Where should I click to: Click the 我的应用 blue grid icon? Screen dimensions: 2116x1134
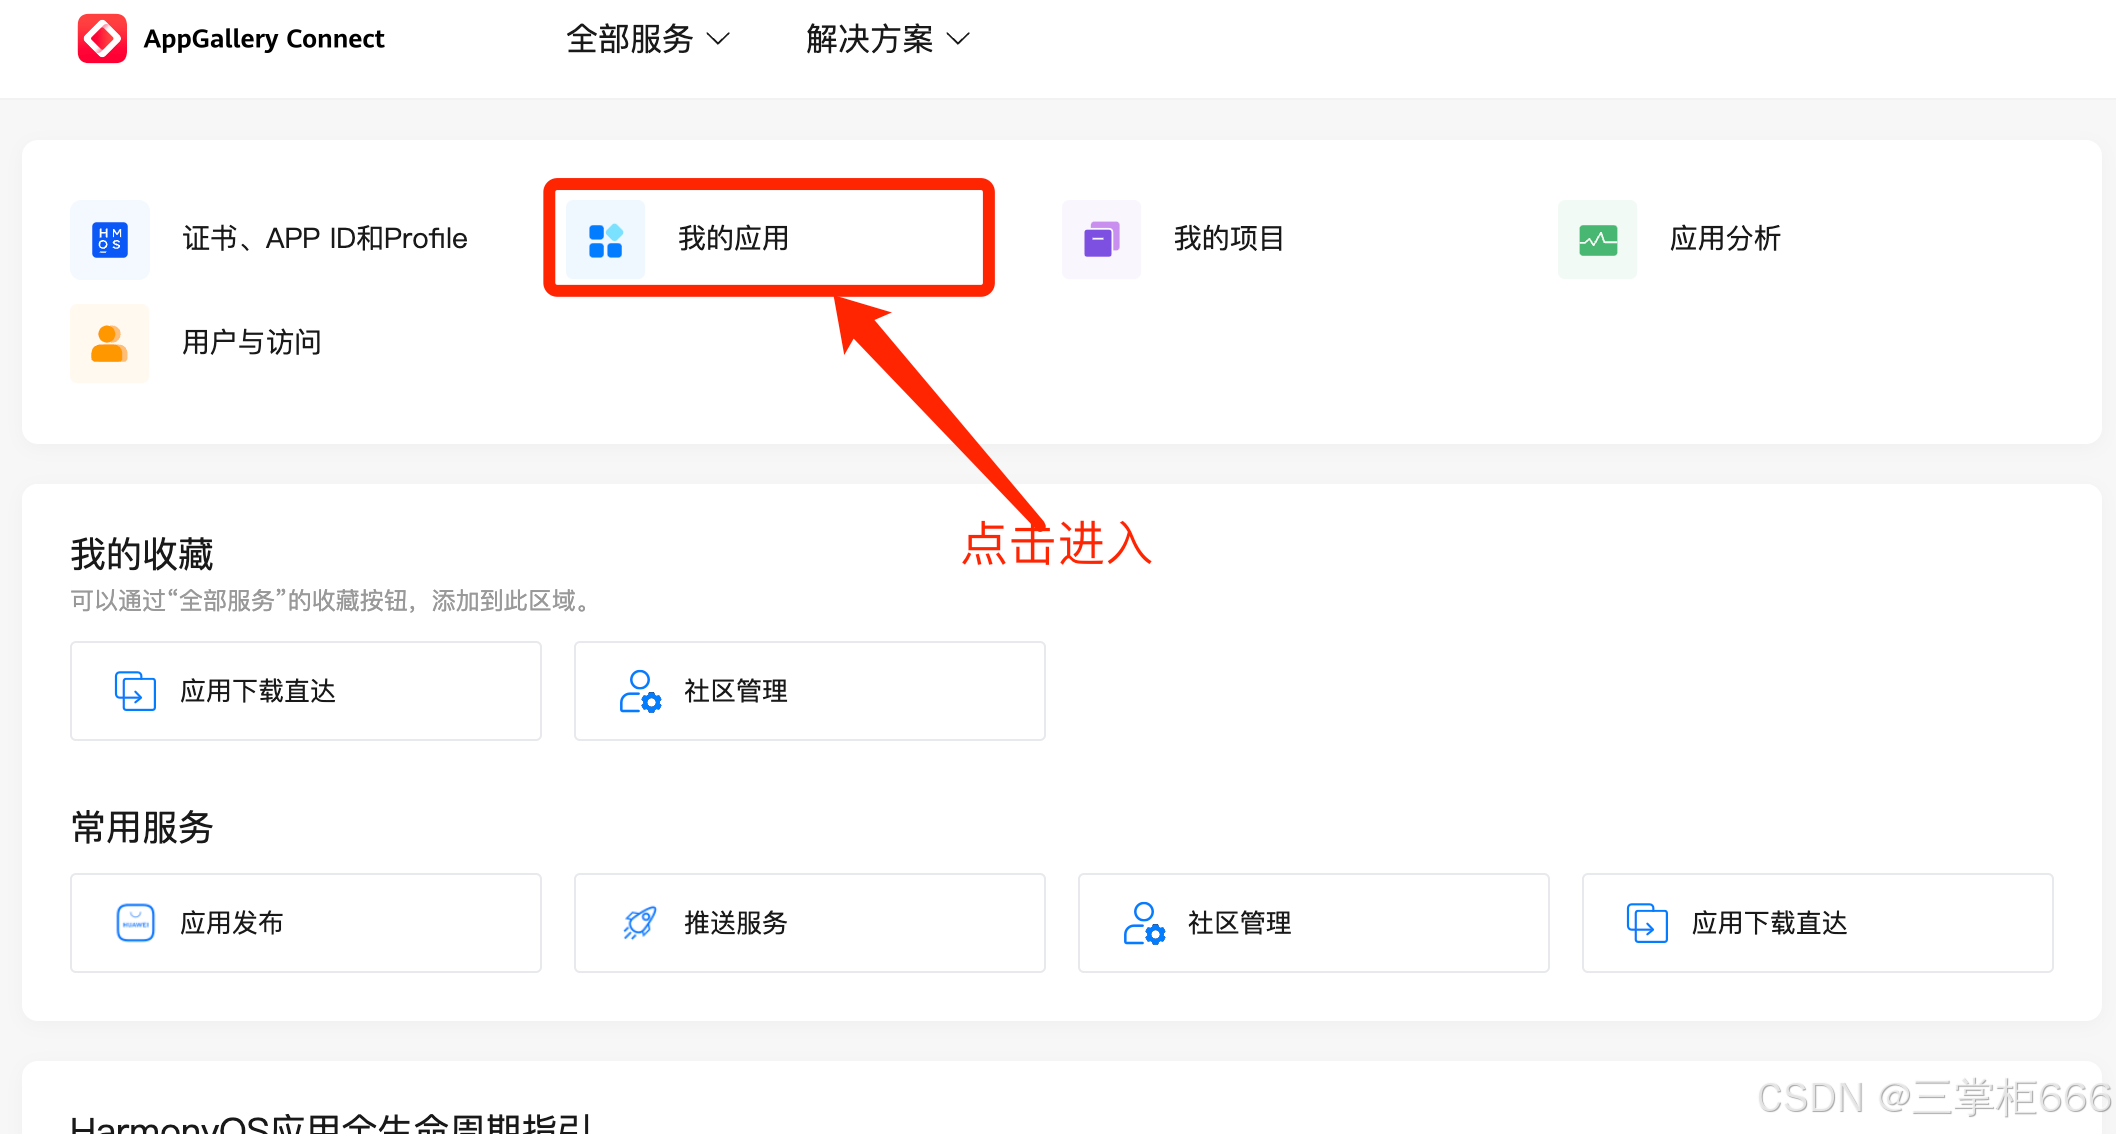(606, 239)
